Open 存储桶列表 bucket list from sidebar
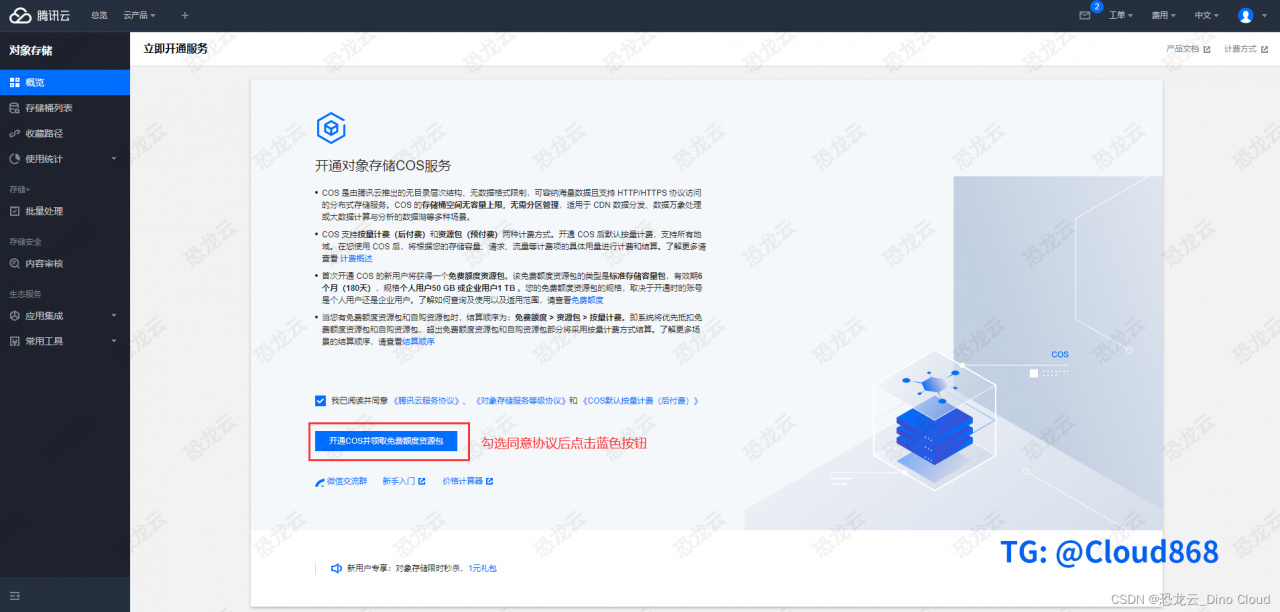The image size is (1280, 612). (58, 108)
